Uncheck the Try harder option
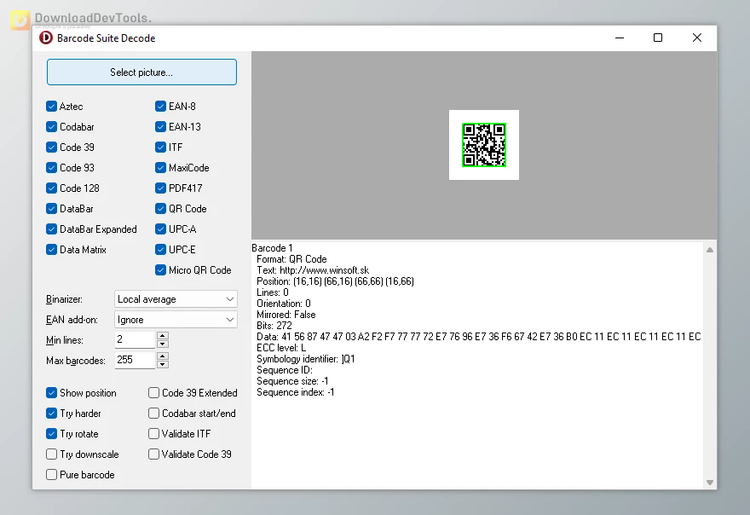The width and height of the screenshot is (750, 515). coord(52,414)
